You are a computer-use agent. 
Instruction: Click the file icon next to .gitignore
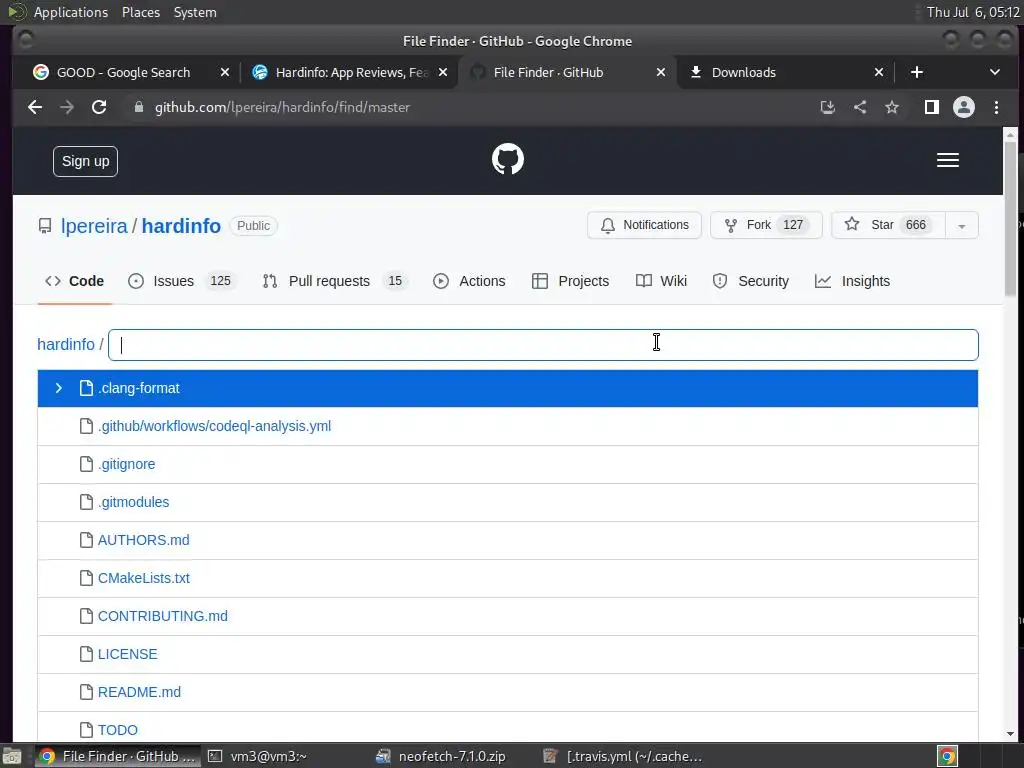tap(86, 464)
